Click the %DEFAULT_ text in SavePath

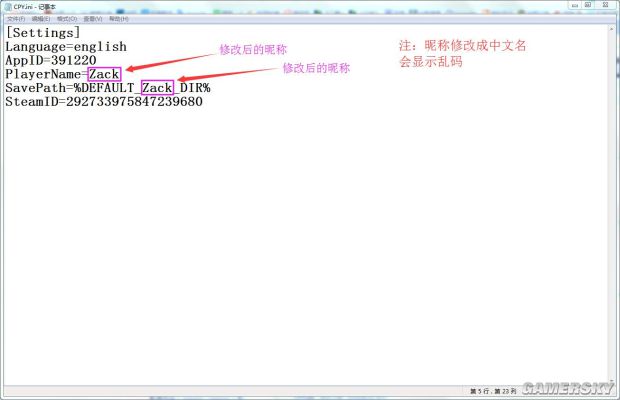click(105, 88)
